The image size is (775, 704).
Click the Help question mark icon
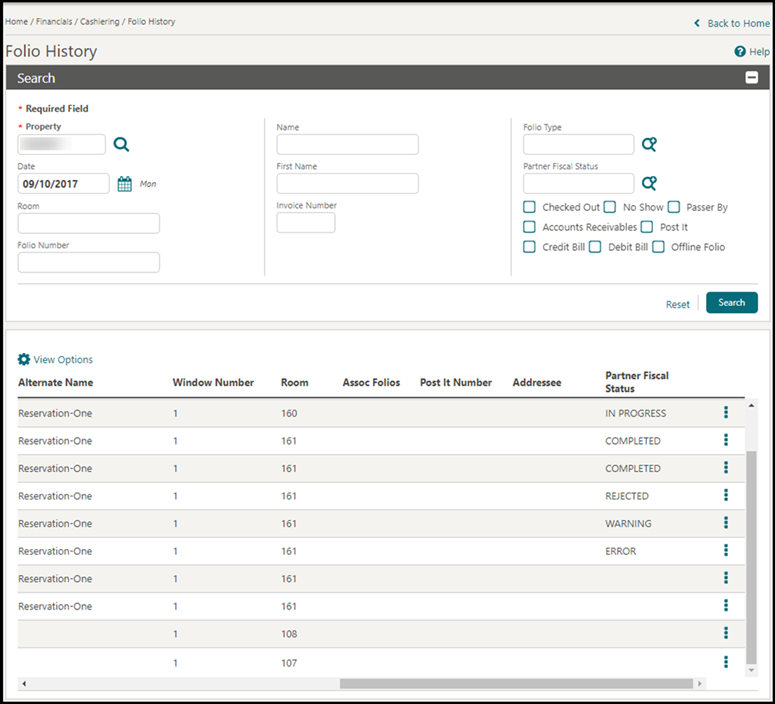pyautogui.click(x=739, y=51)
